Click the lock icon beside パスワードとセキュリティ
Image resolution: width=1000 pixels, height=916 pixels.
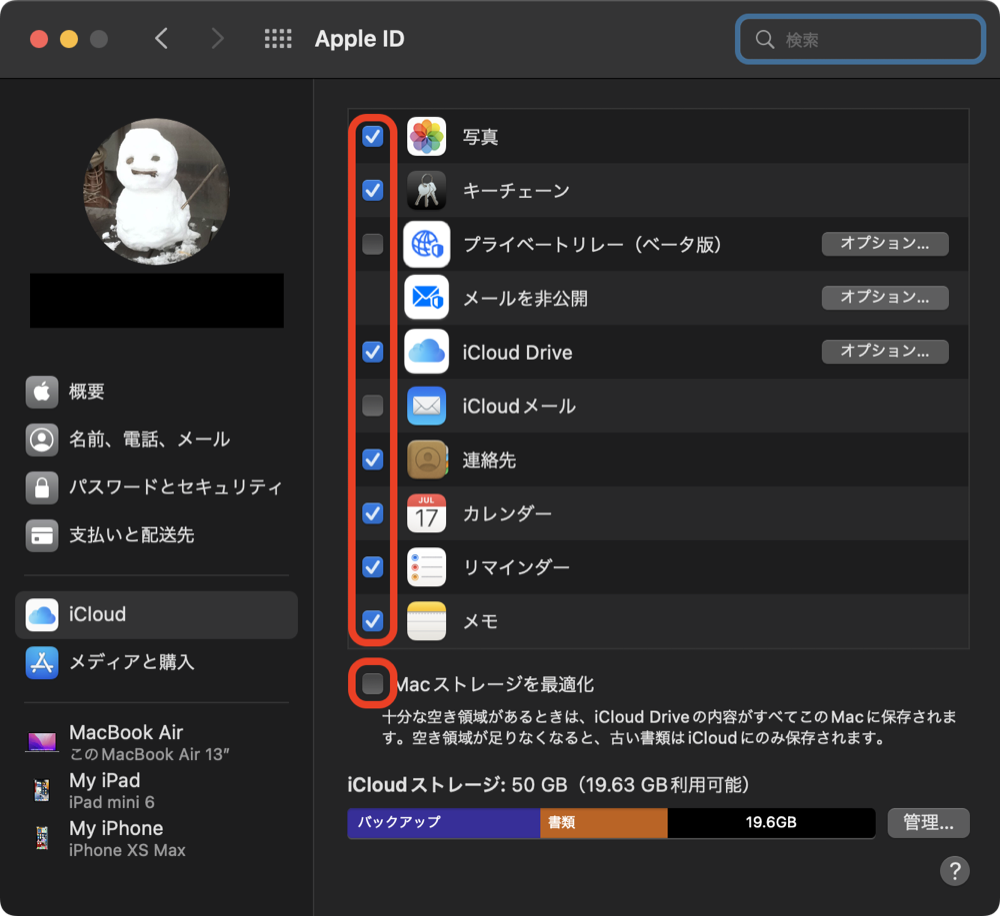click(41, 487)
